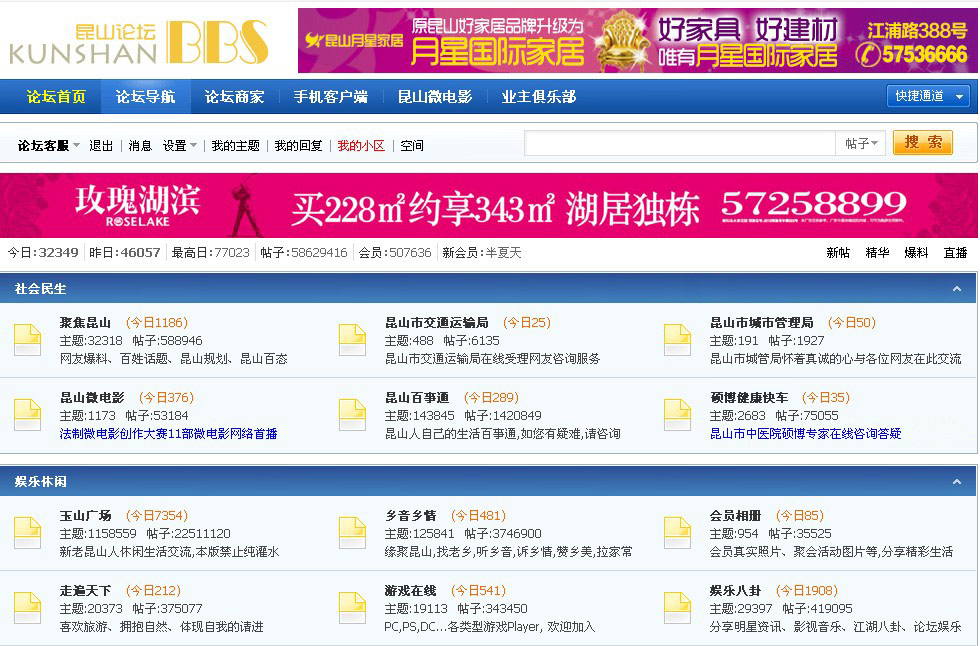This screenshot has height=646, width=980.
Task: Open 手机客户端 navigation item
Action: 331,97
